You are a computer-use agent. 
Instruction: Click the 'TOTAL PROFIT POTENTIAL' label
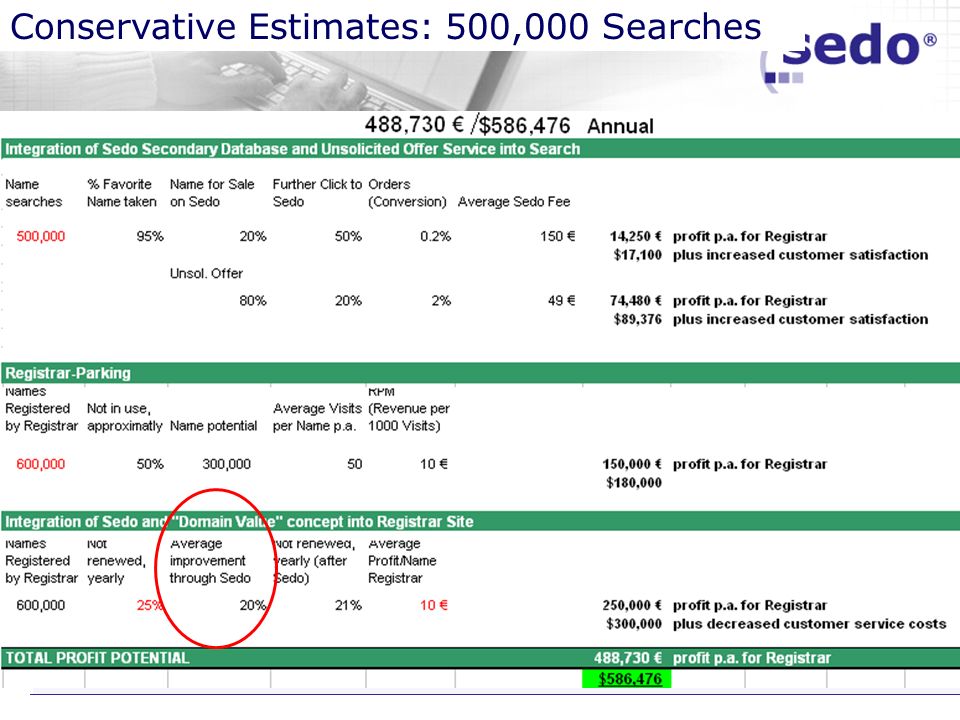[97, 658]
